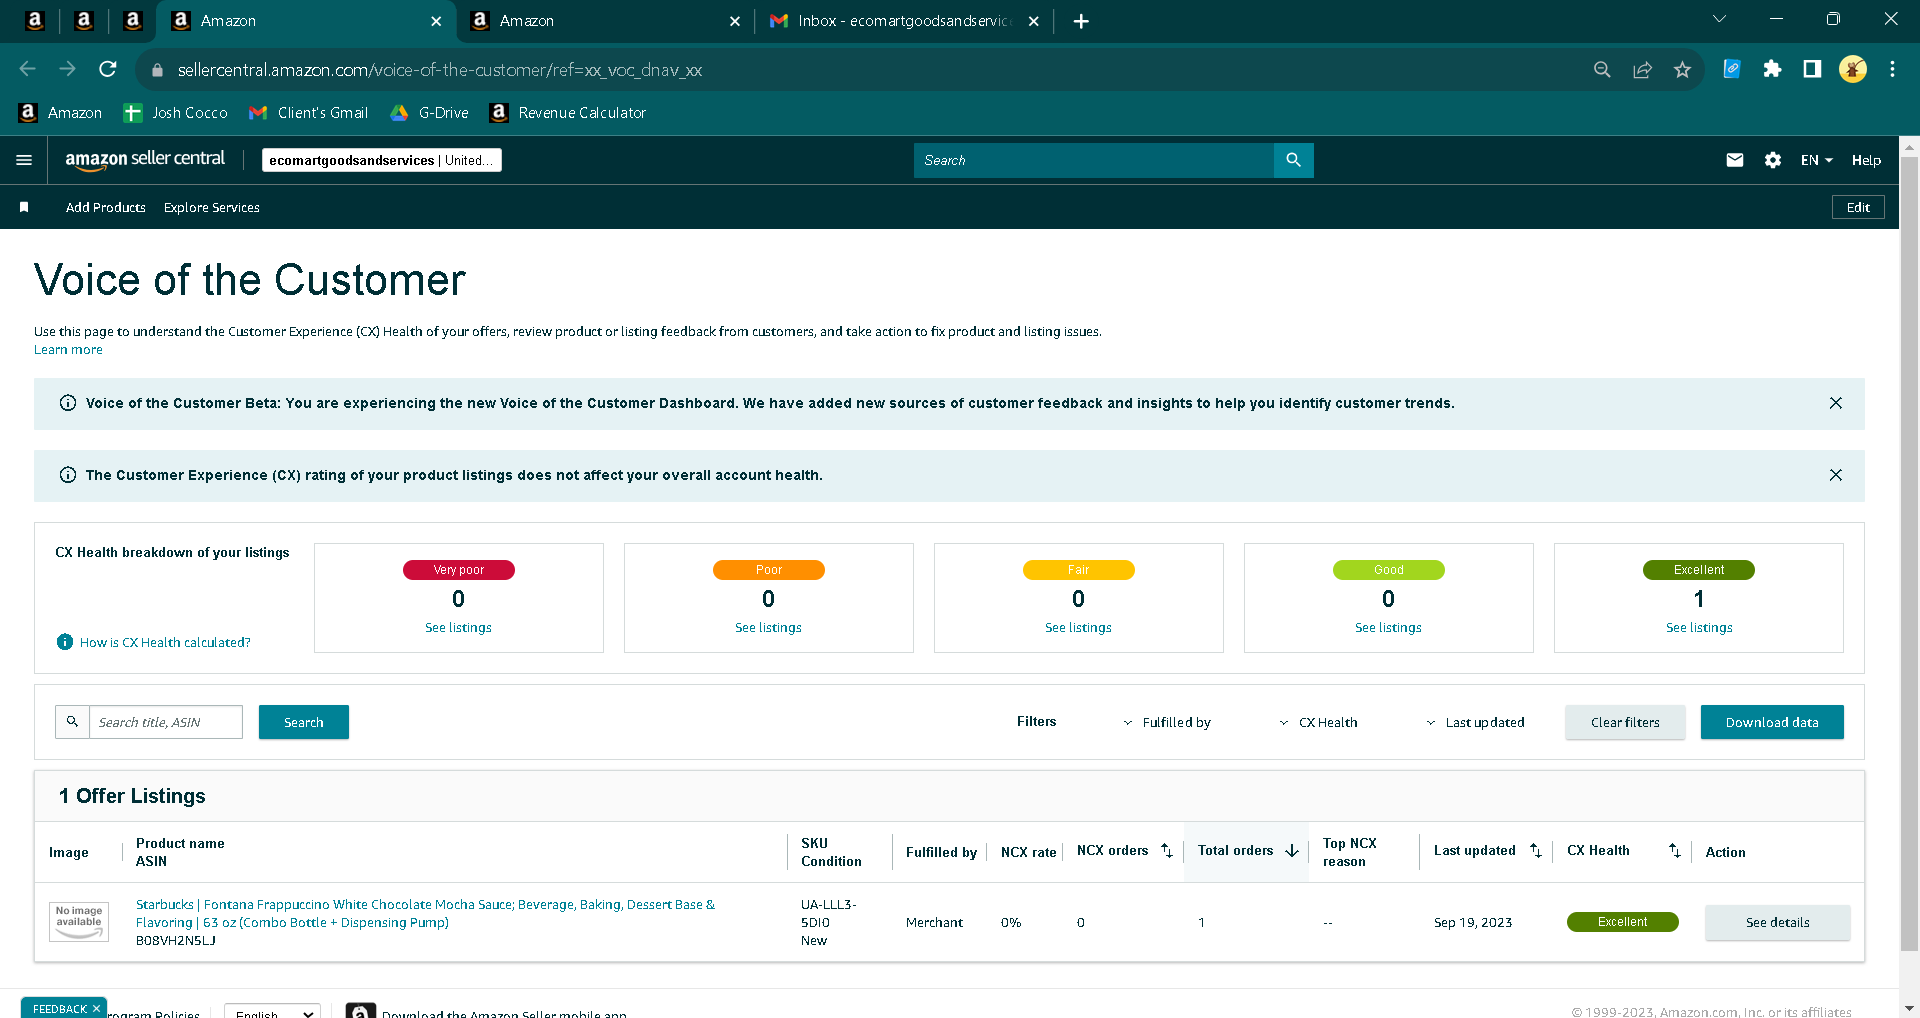Image resolution: width=1920 pixels, height=1018 pixels.
Task: Click the browser back arrow
Action: (x=28, y=69)
